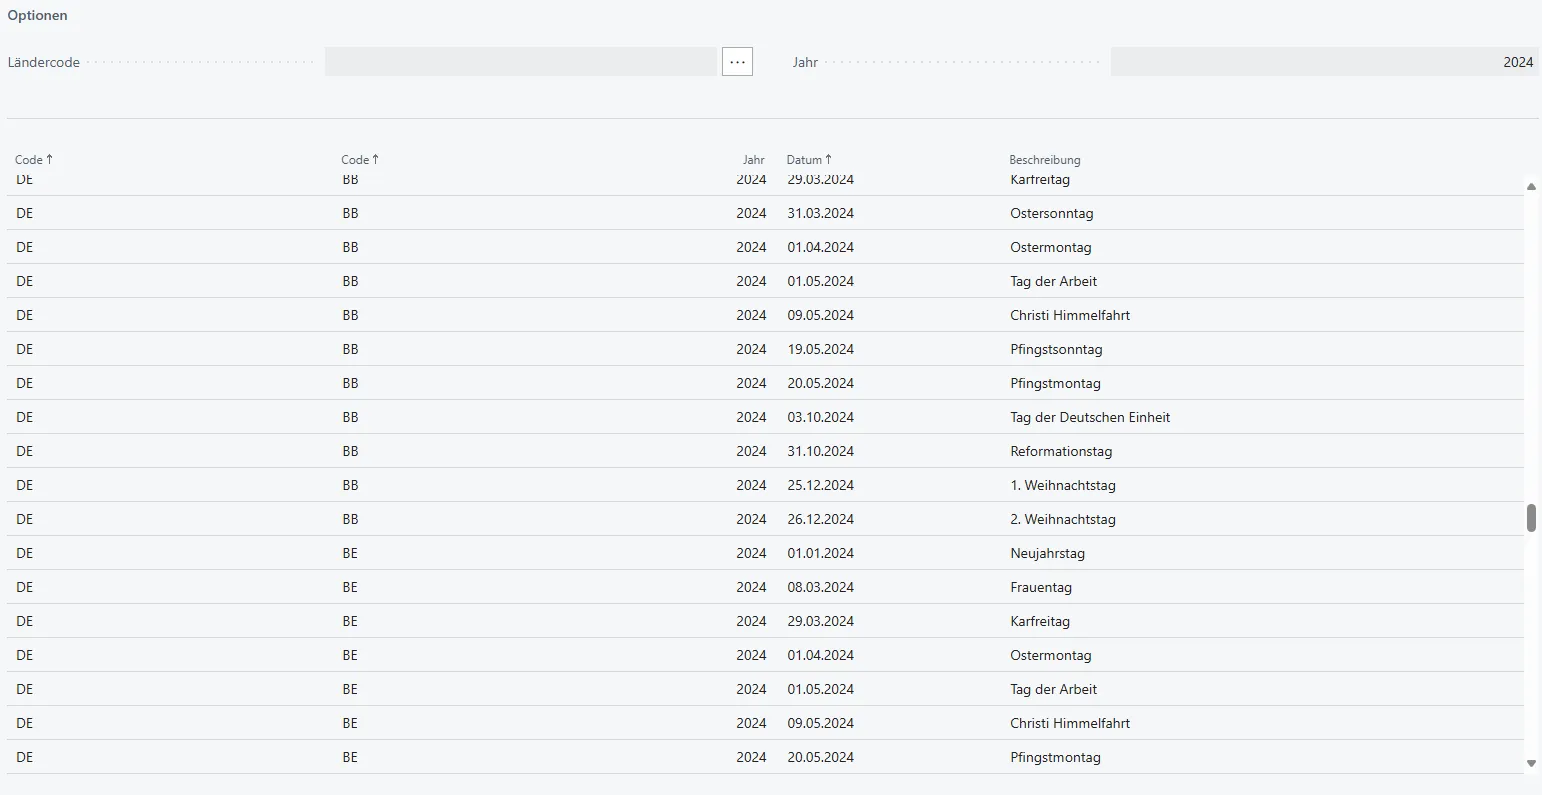Screen dimensions: 1542x795
Task: Click the Tag der Deutschen Einheit cell
Action: pos(1089,417)
